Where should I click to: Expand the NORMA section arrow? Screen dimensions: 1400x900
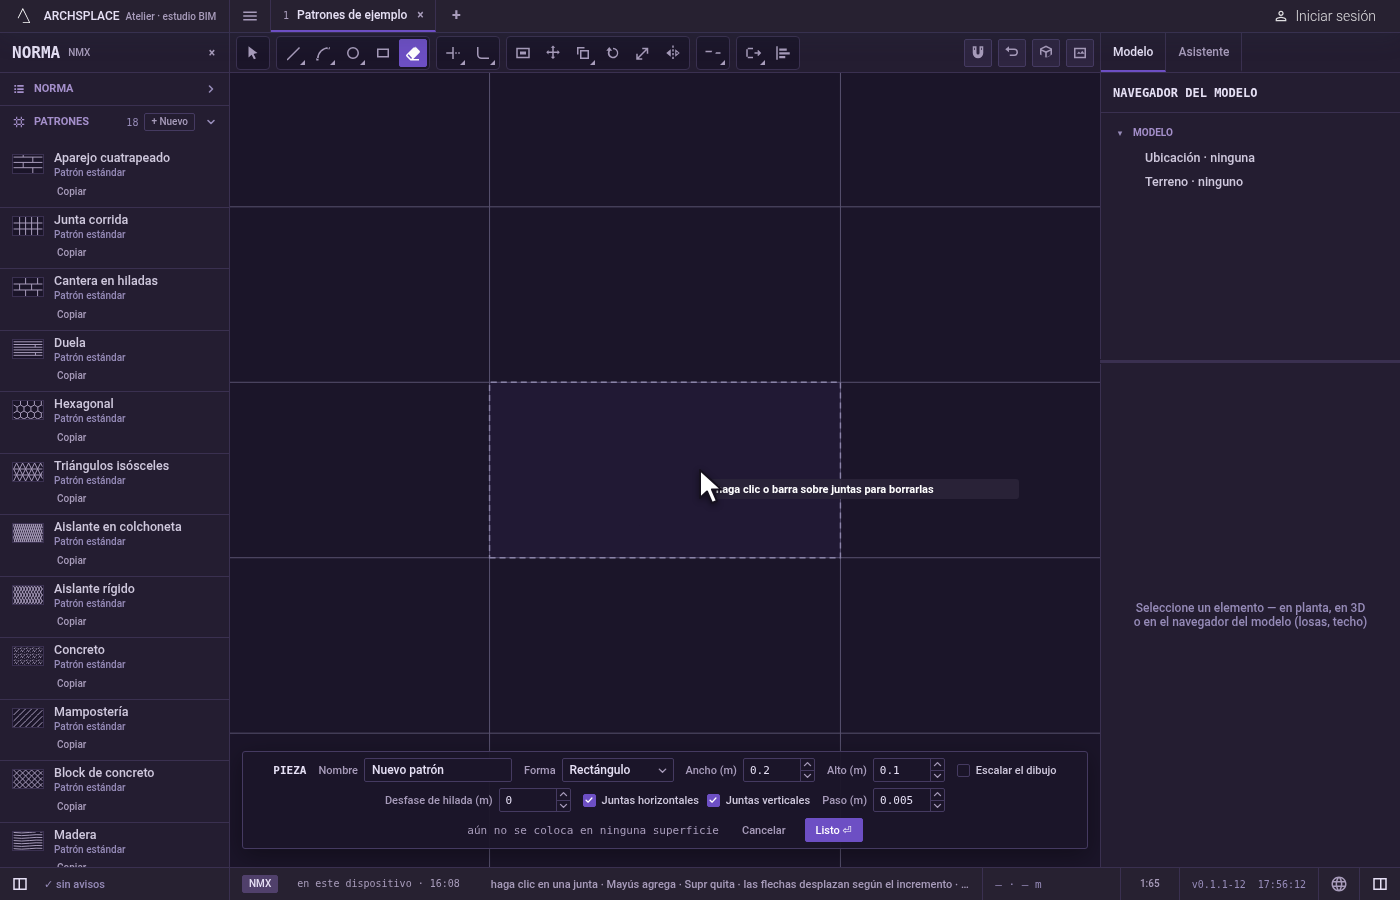[x=211, y=89]
